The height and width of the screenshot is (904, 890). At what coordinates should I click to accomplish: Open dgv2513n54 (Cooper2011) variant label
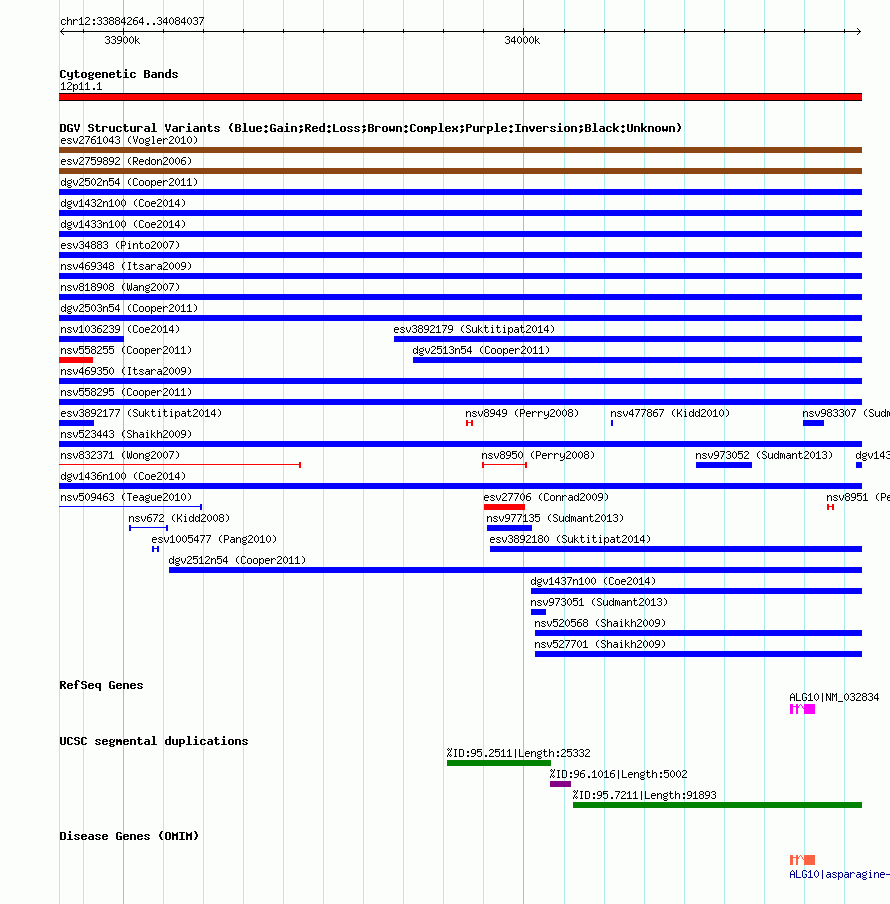(481, 350)
